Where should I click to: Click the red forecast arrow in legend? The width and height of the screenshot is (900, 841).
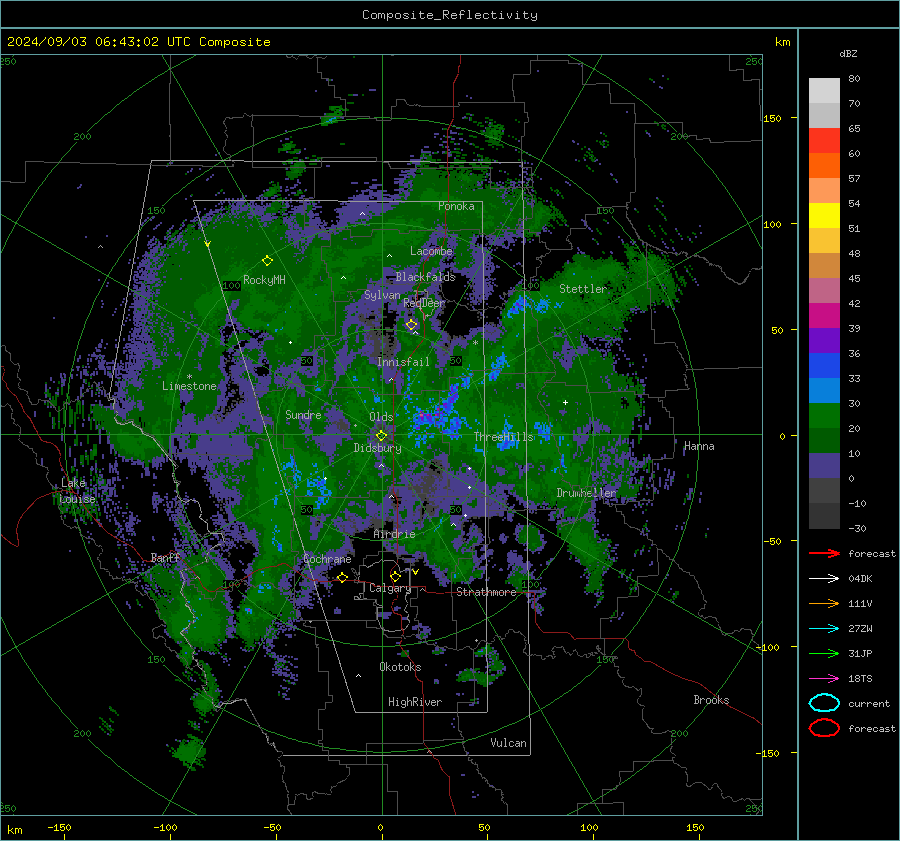point(824,553)
